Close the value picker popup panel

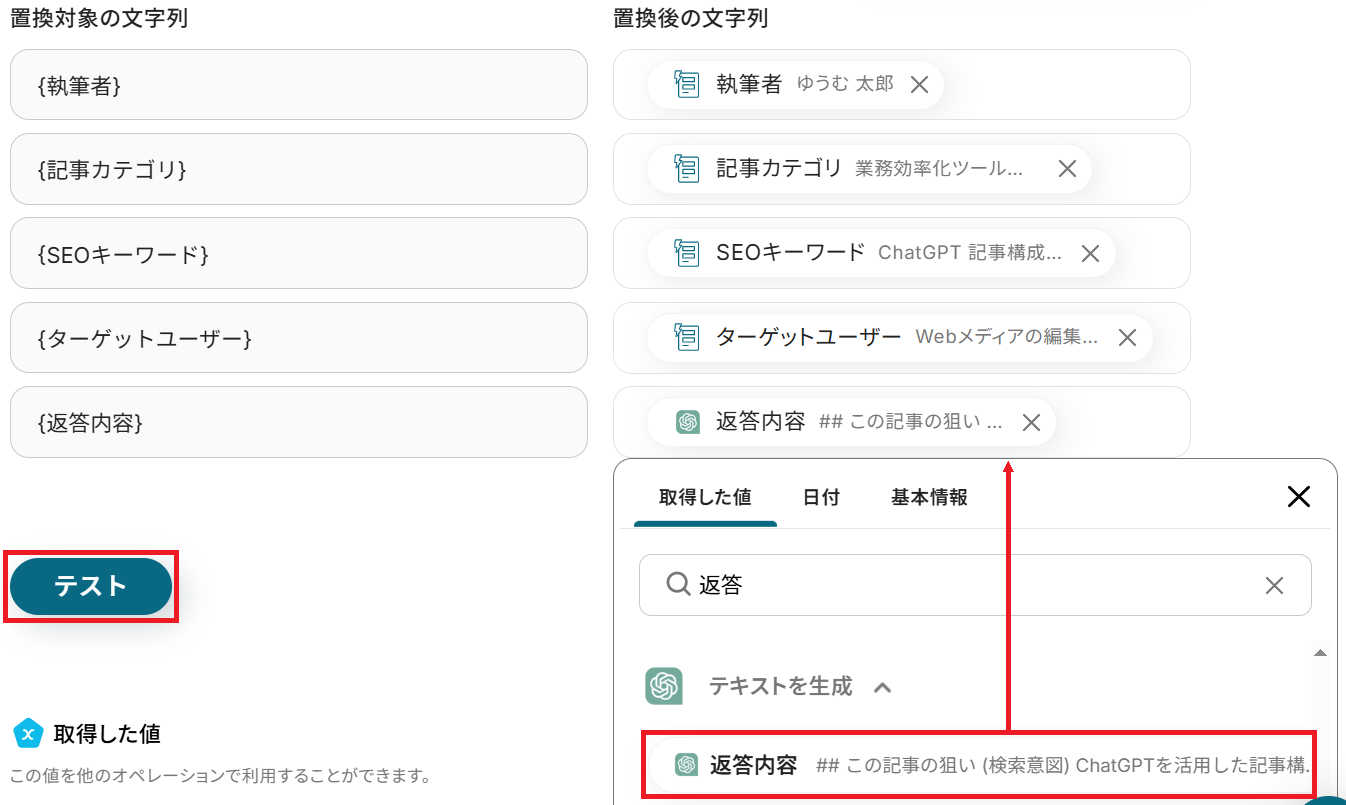1298,496
